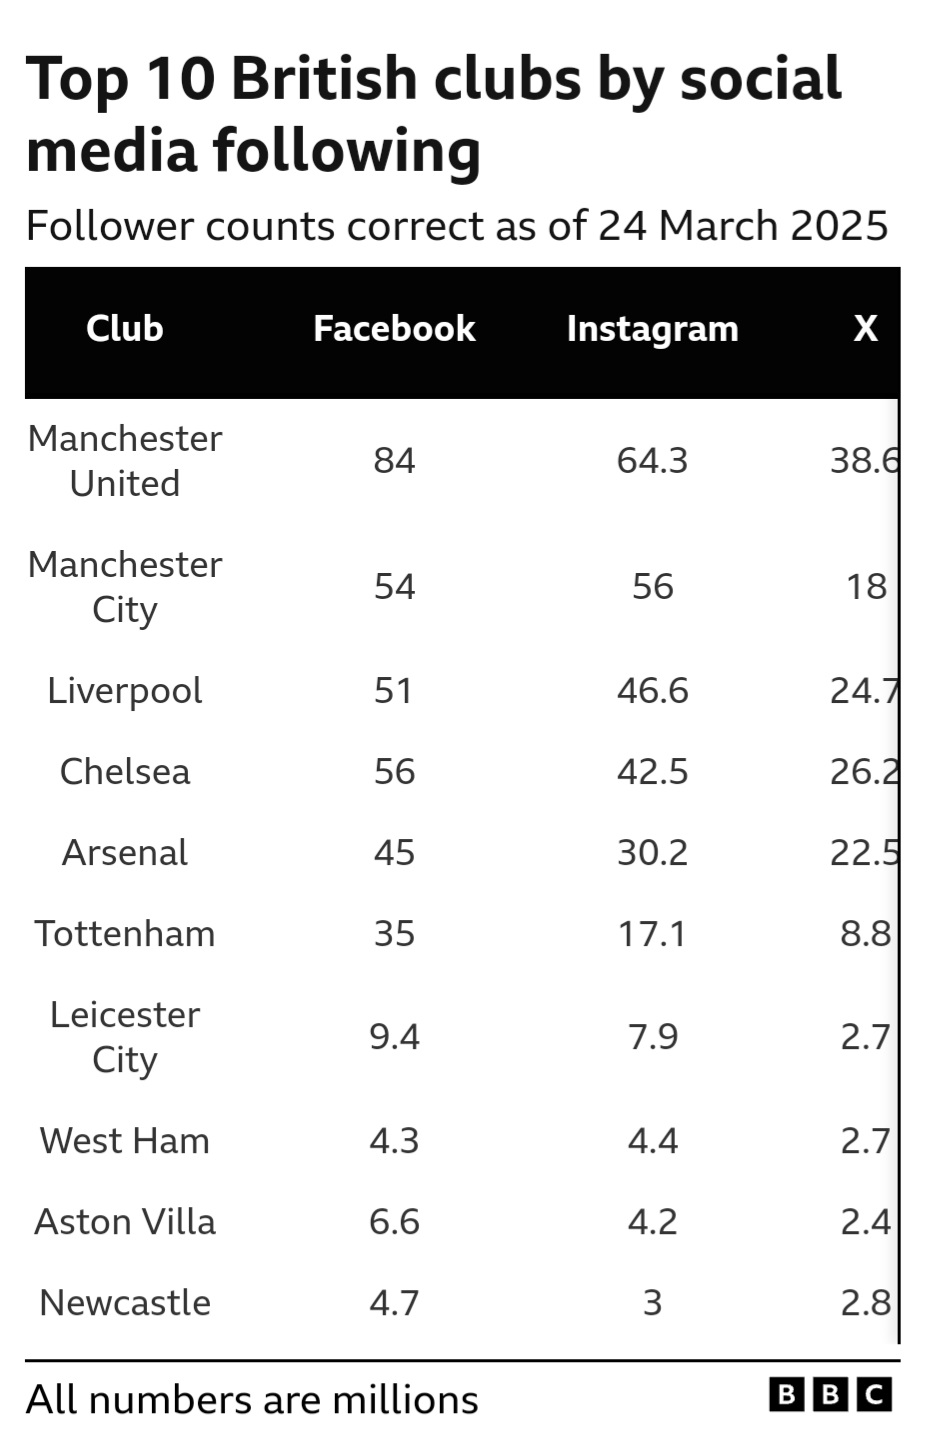Select the Newcastle club name
This screenshot has width=928, height=1450.
pos(125,1303)
